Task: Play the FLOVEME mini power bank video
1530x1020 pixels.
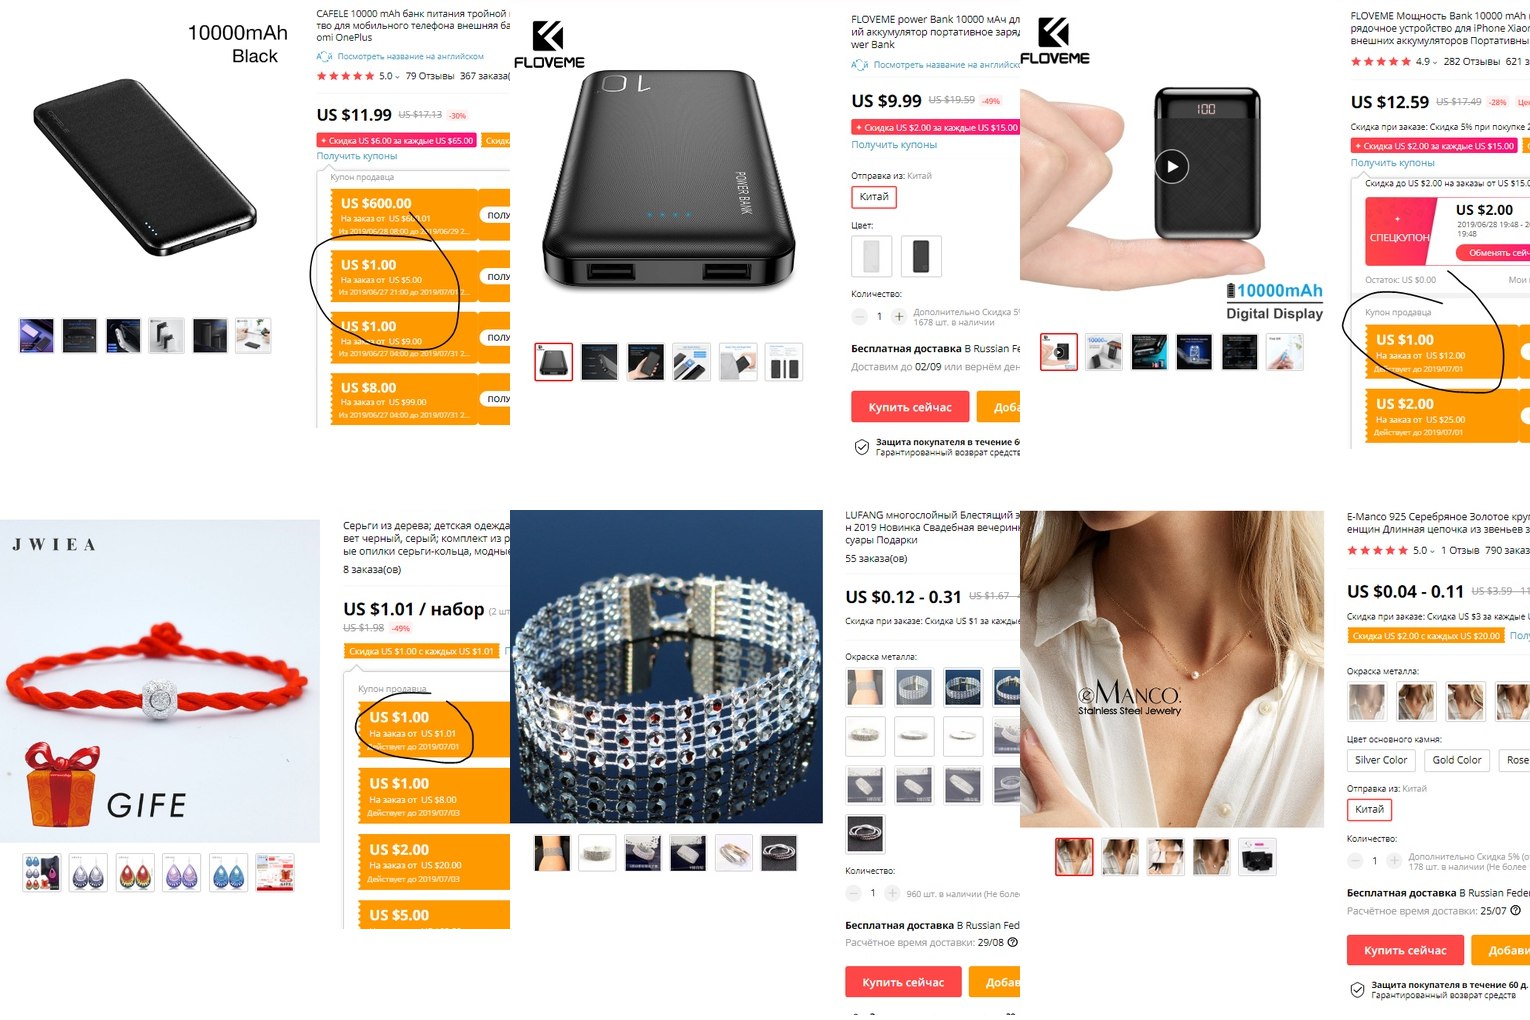Action: pyautogui.click(x=1171, y=166)
